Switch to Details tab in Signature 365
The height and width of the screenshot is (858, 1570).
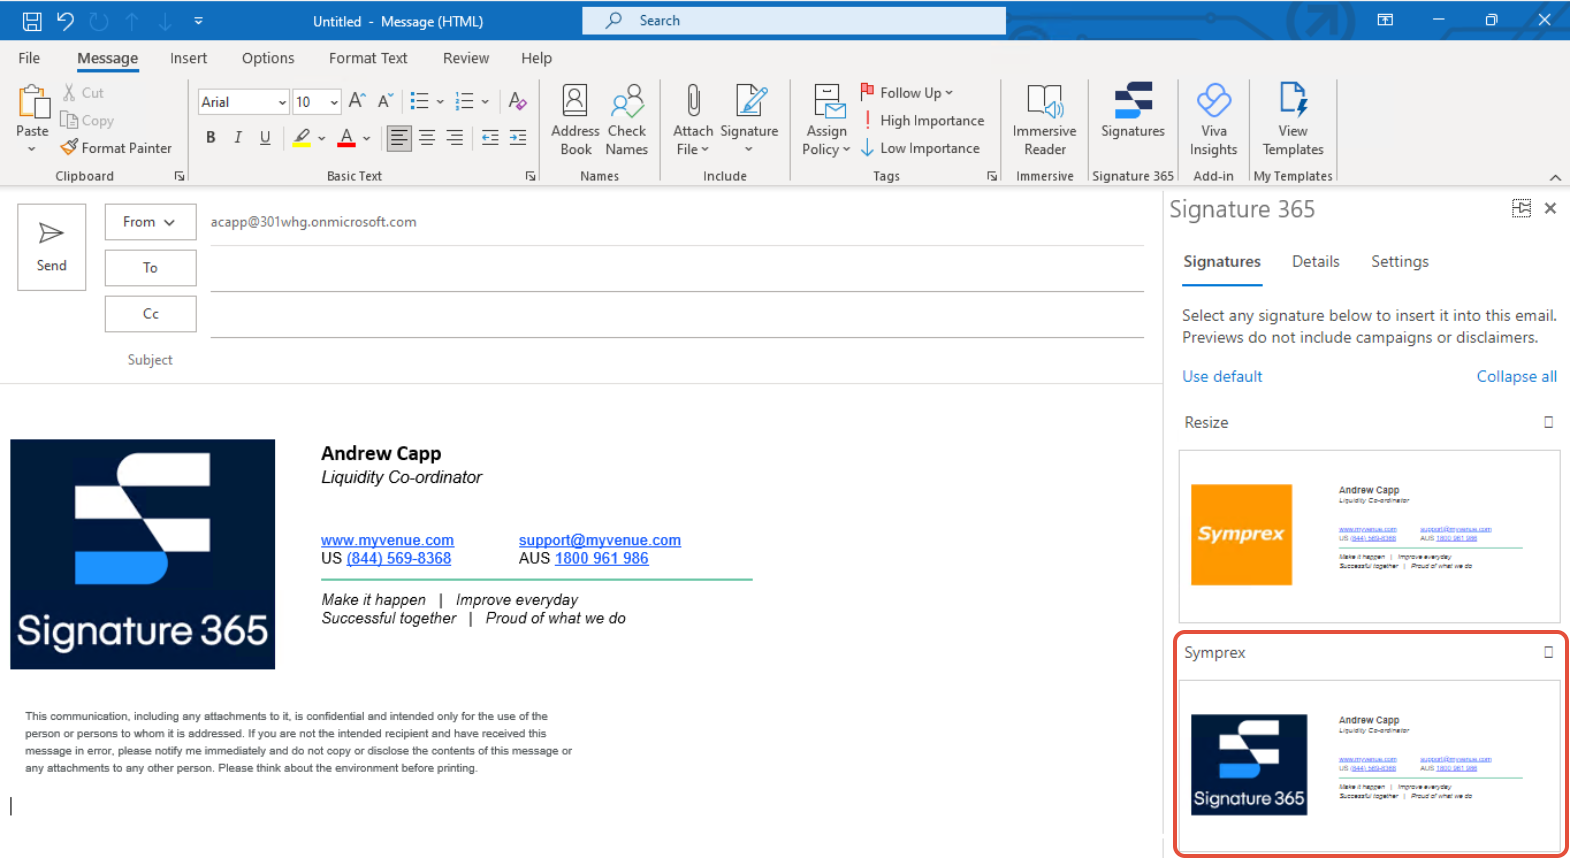[x=1315, y=261]
